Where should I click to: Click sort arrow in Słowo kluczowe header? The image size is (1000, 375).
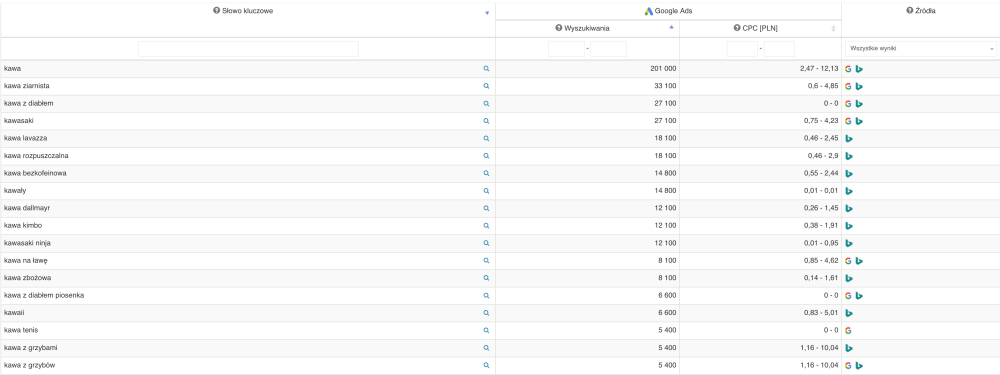point(487,13)
